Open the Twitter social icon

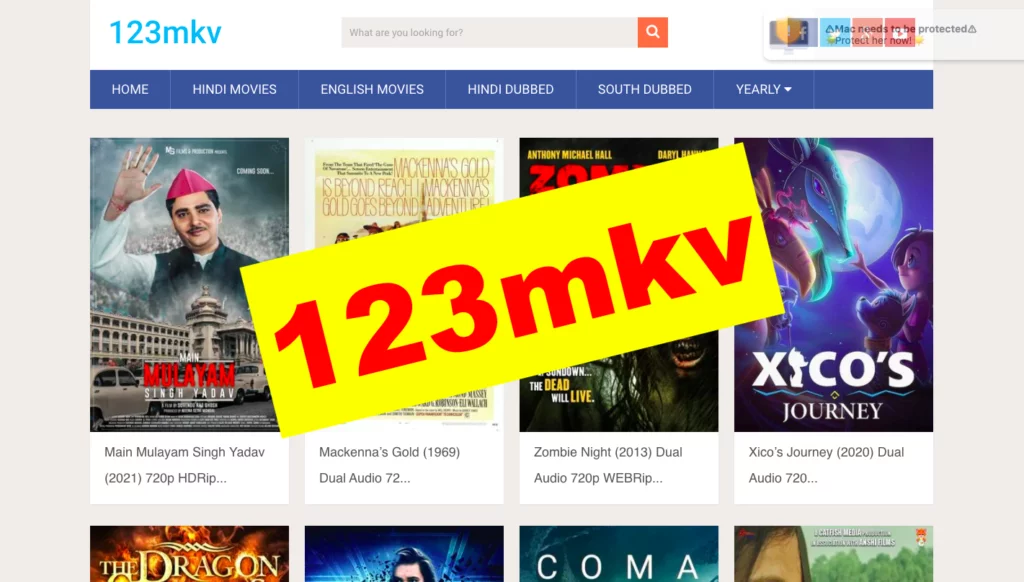tap(835, 32)
